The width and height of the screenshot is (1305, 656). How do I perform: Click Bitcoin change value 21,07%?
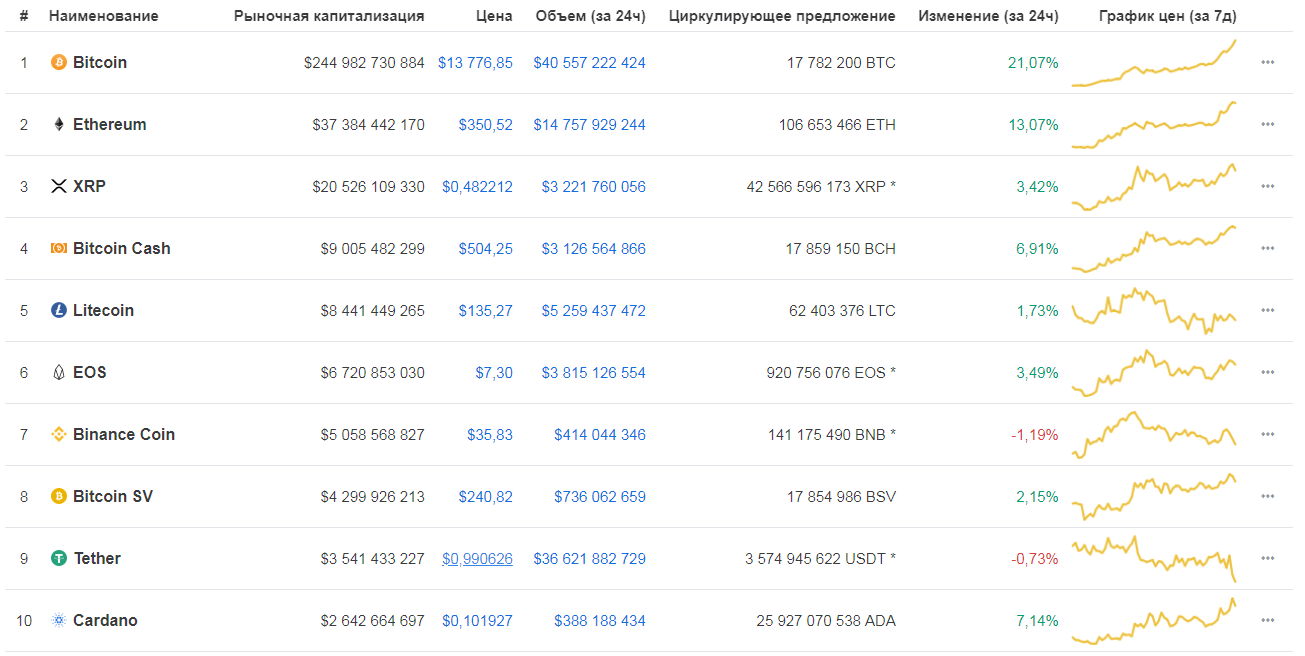coord(1033,62)
